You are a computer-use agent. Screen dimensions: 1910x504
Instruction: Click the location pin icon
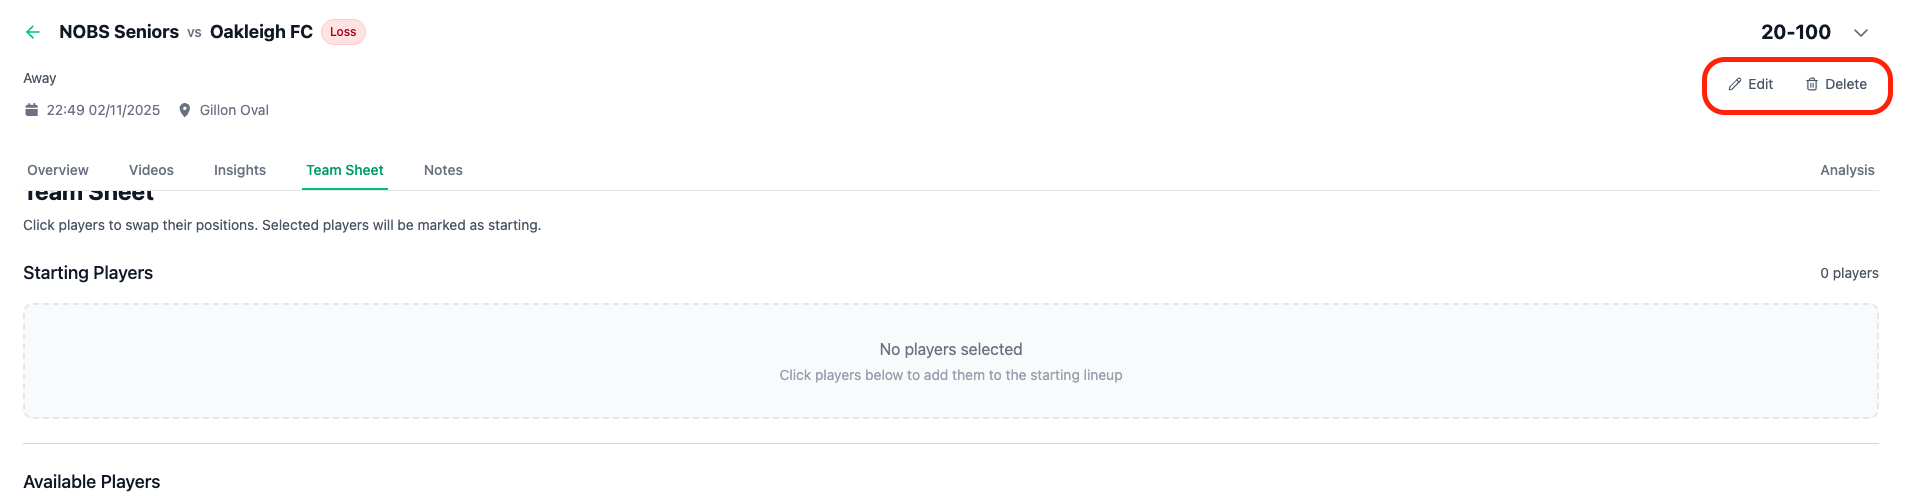184,110
